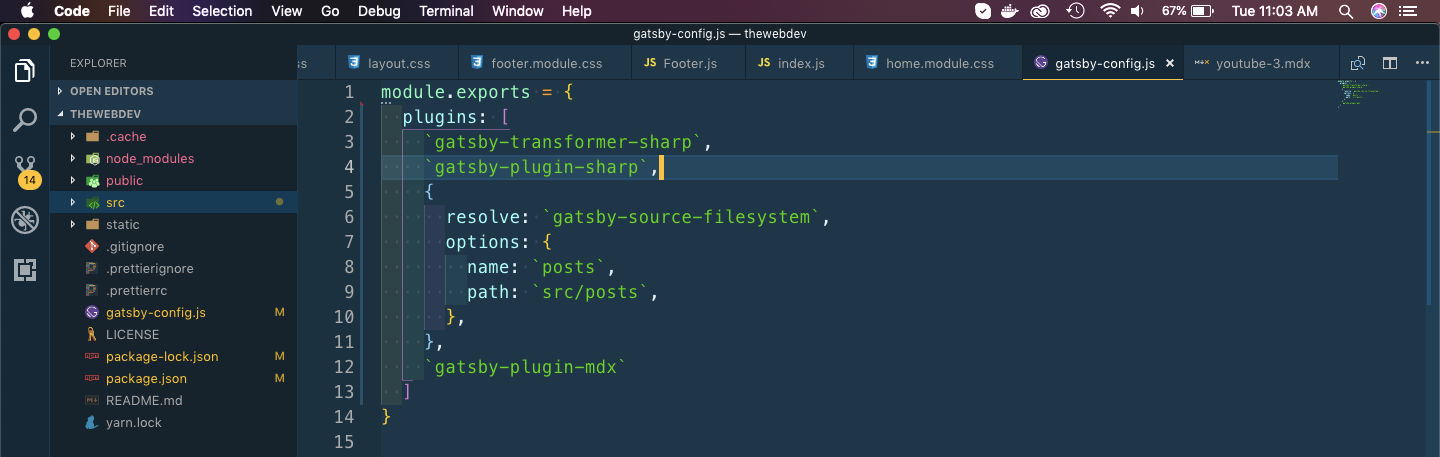Viewport: 1440px width, 457px height.
Task: Open the Debug menu
Action: [x=379, y=11]
